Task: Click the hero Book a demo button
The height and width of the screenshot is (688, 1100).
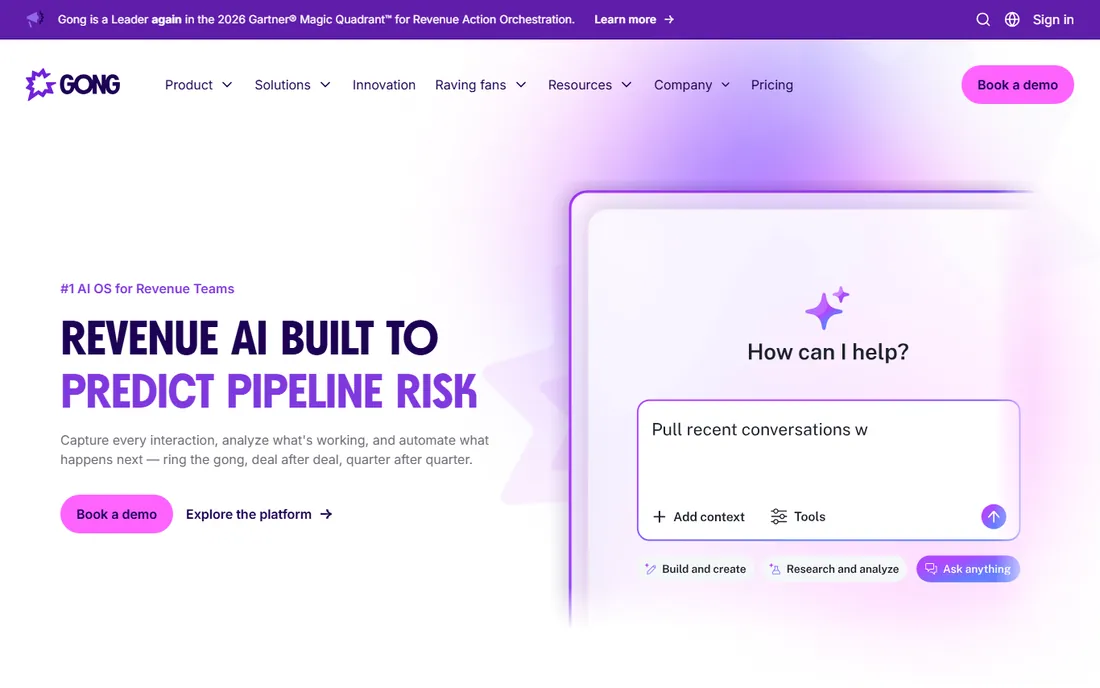Action: tap(116, 514)
